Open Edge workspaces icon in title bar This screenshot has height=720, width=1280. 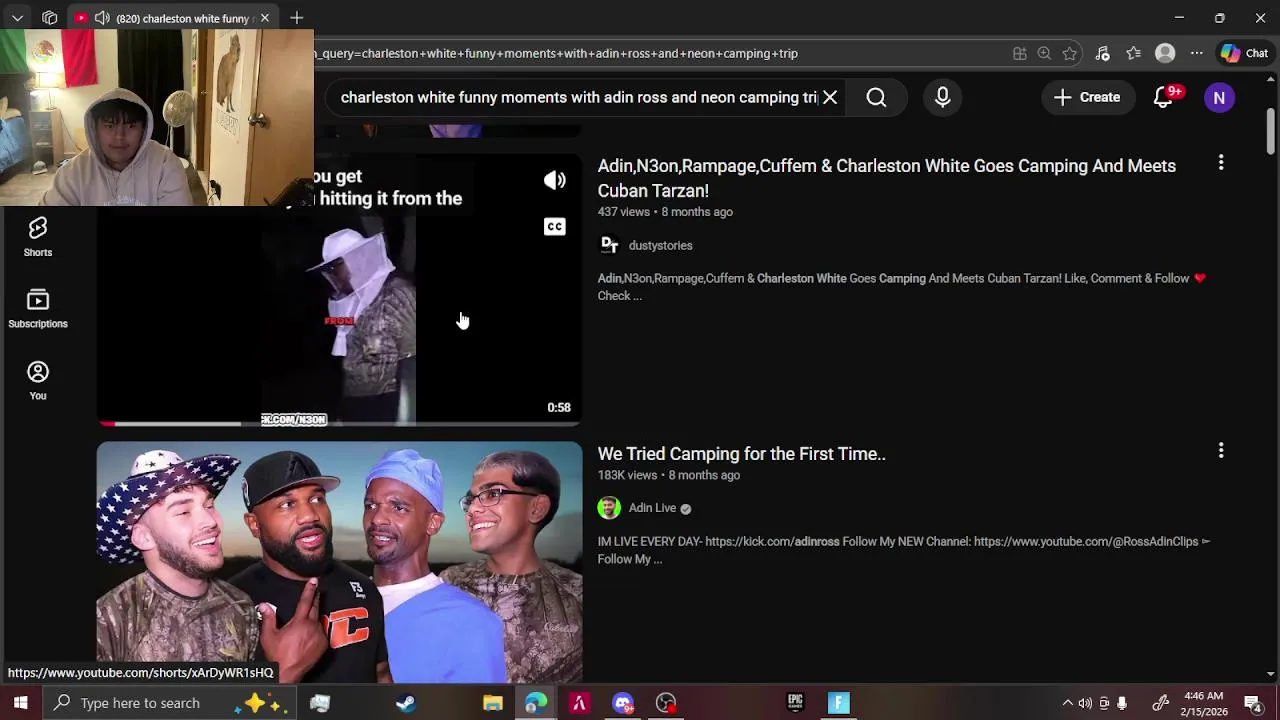point(49,18)
